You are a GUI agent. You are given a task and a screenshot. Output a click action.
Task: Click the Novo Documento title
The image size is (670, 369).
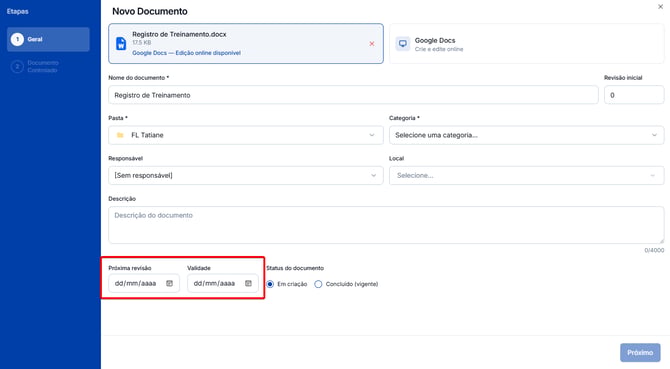pos(150,12)
